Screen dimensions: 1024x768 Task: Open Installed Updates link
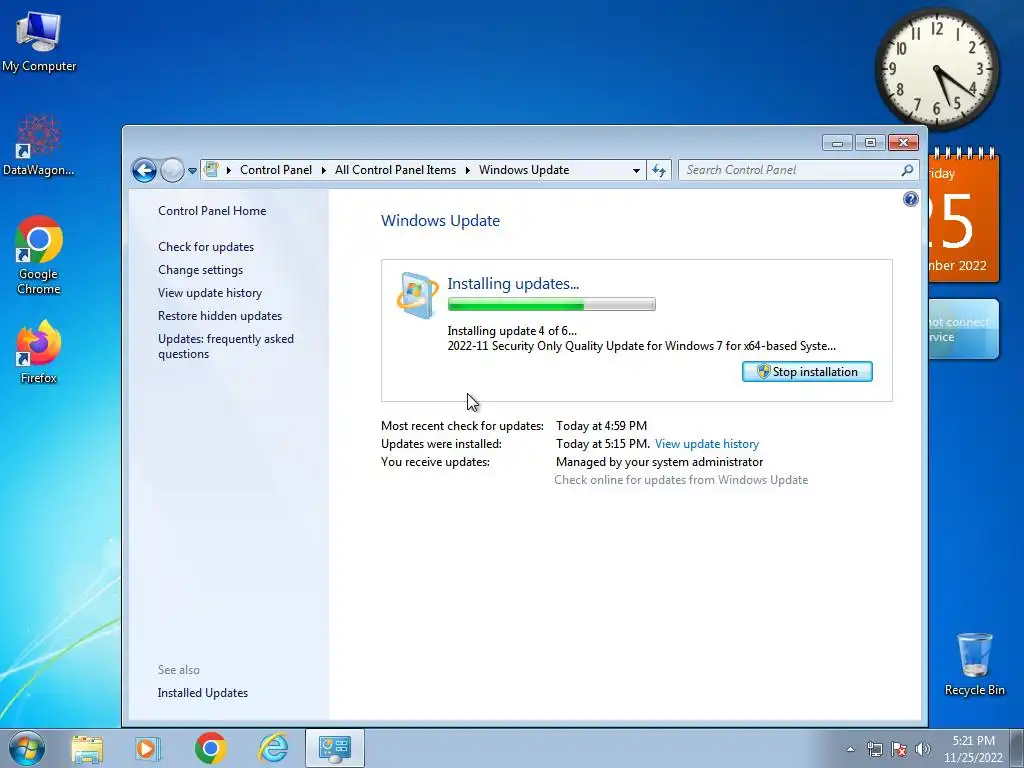[202, 693]
